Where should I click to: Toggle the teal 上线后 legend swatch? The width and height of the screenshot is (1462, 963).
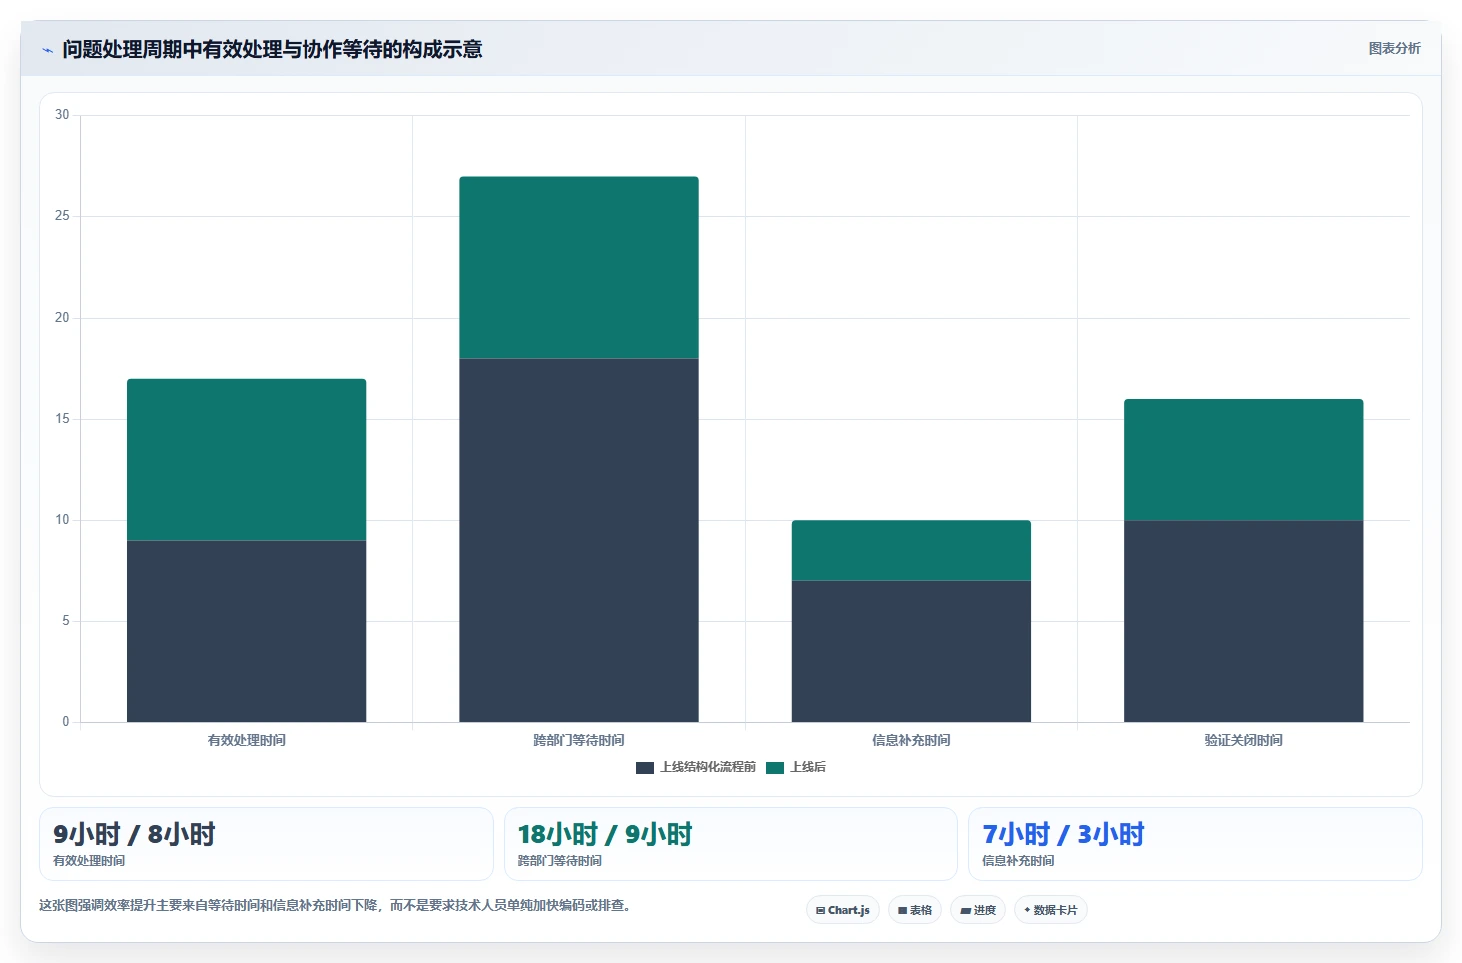click(775, 768)
